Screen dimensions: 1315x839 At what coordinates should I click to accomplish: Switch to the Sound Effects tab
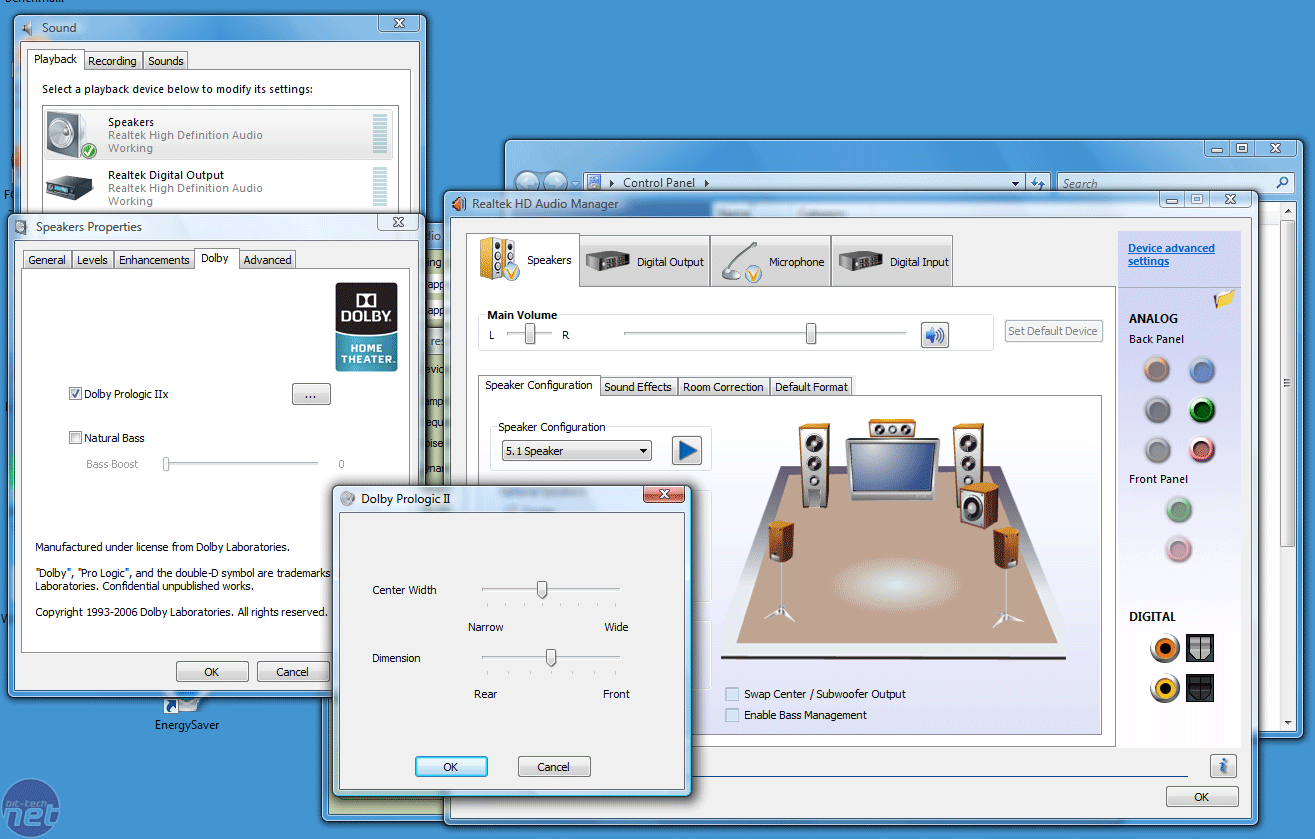(x=638, y=387)
